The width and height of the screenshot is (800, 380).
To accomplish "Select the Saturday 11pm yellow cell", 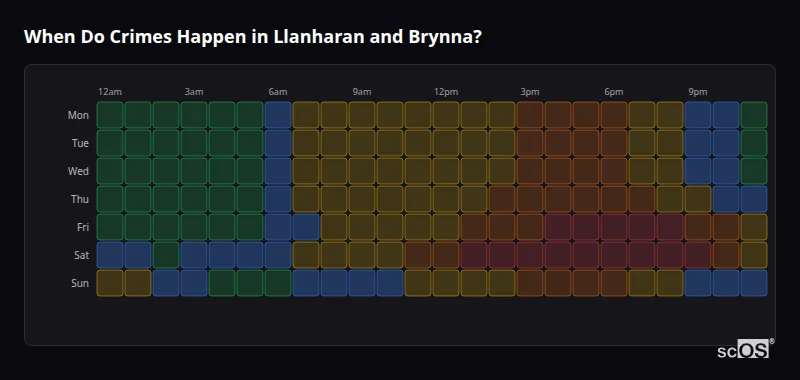I will [x=754, y=255].
